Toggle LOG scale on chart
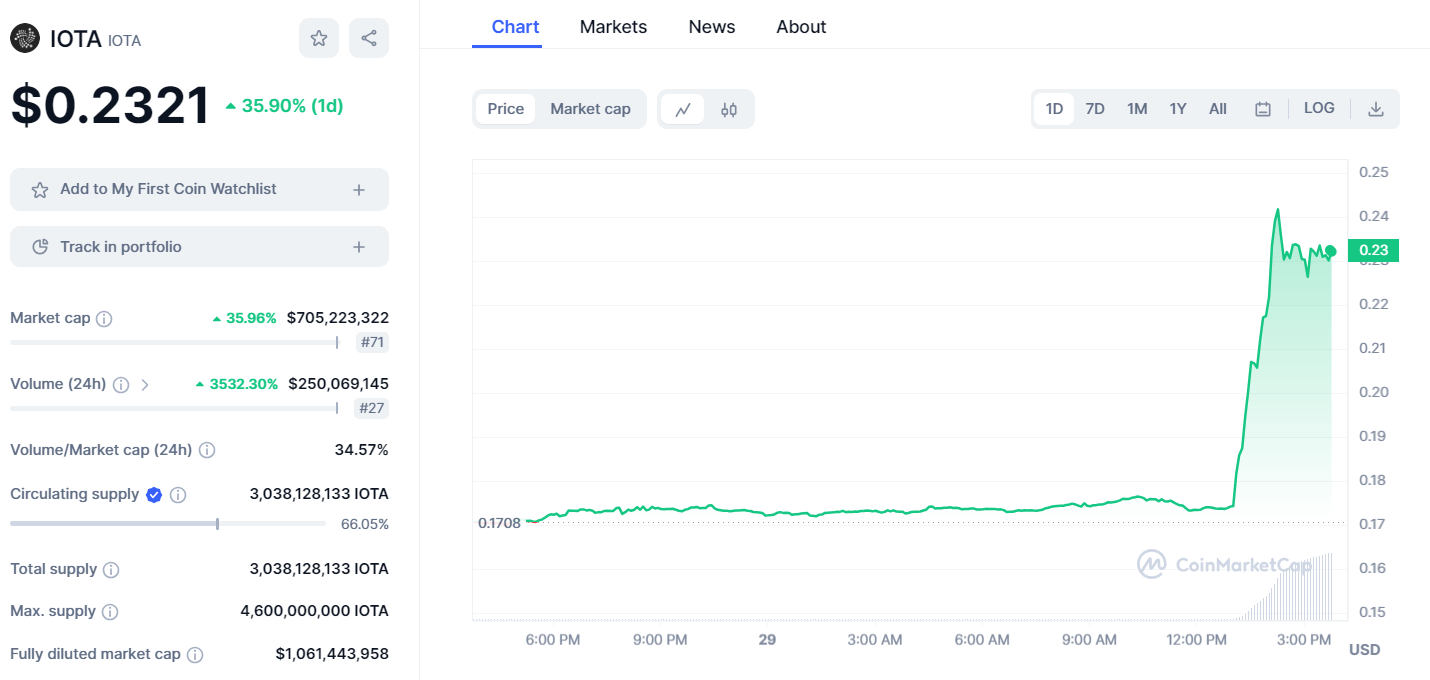The image size is (1430, 680). pyautogui.click(x=1319, y=108)
